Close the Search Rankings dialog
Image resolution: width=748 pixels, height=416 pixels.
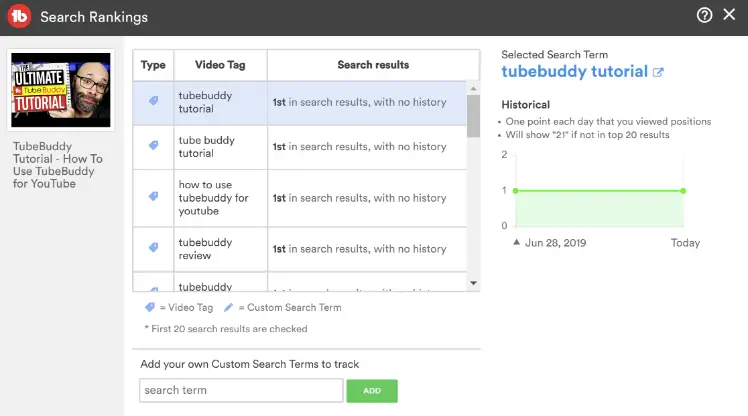[729, 14]
